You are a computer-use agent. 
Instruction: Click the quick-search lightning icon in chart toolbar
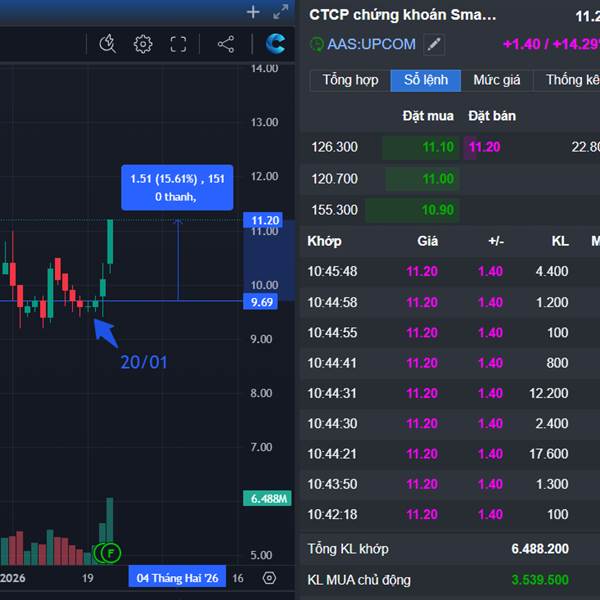(108, 43)
